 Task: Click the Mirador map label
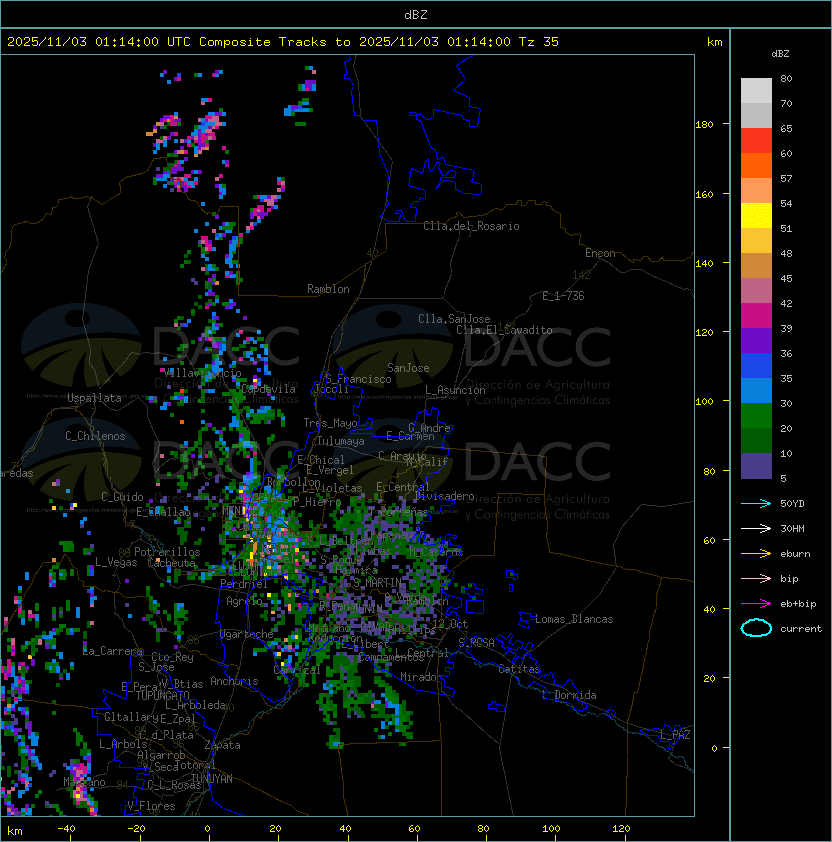click(422, 677)
